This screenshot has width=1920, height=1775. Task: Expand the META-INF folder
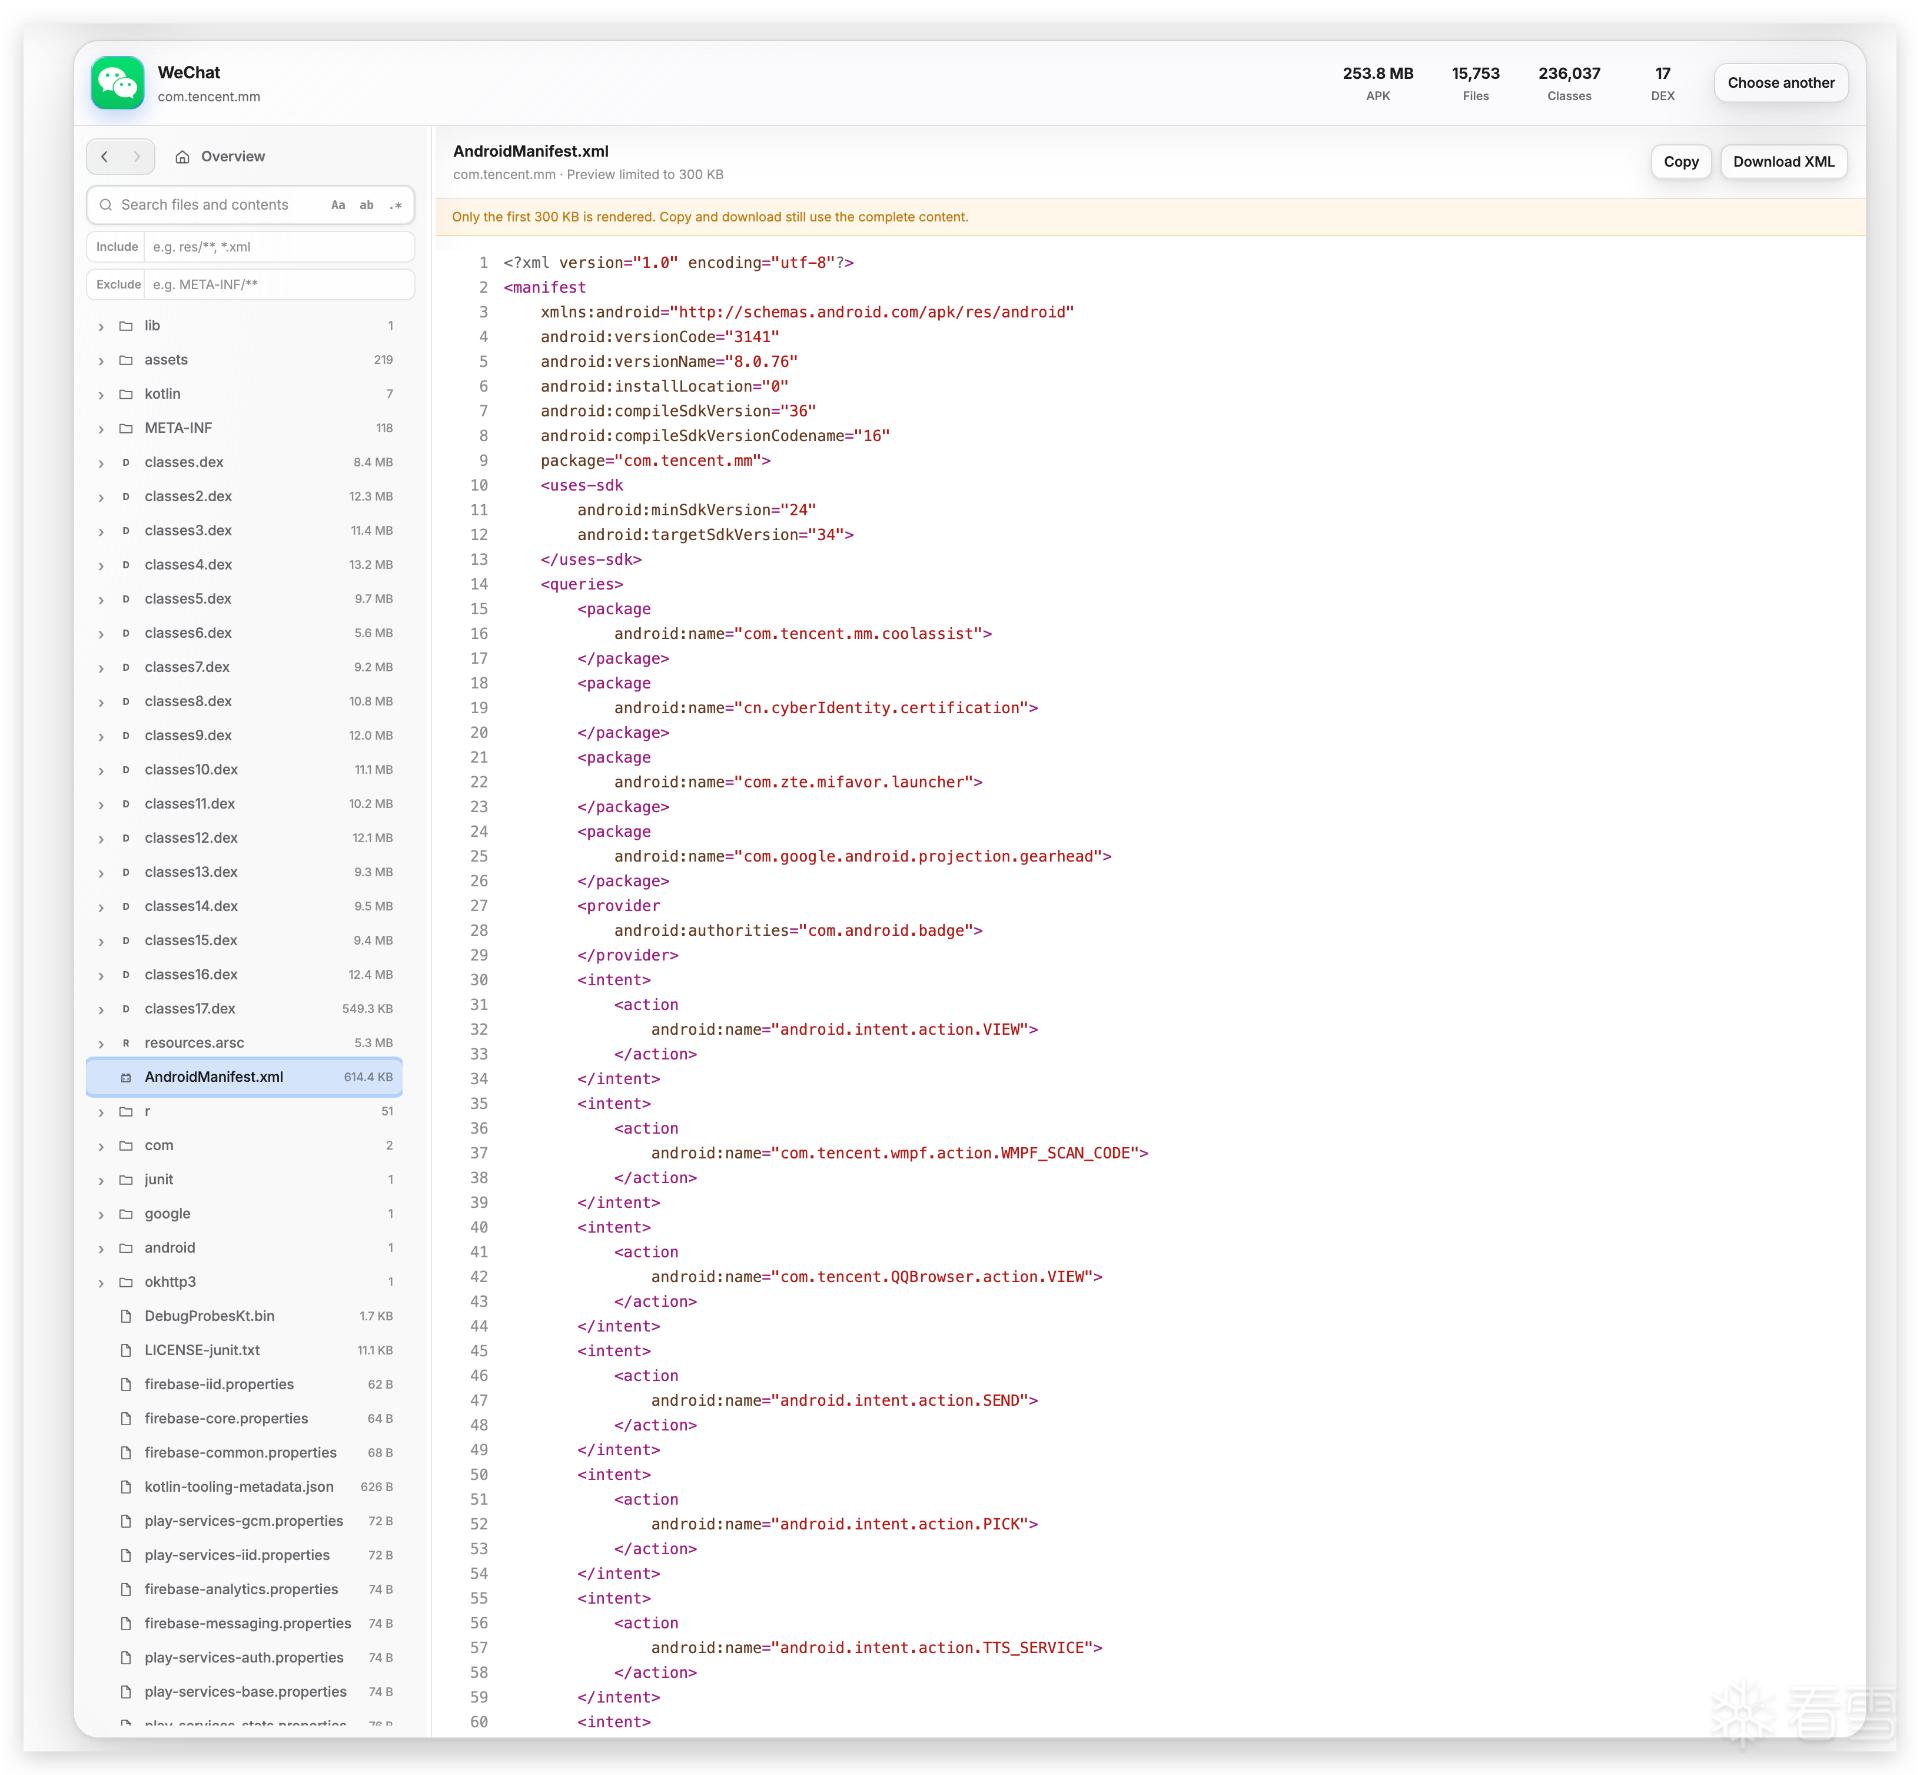coord(101,429)
